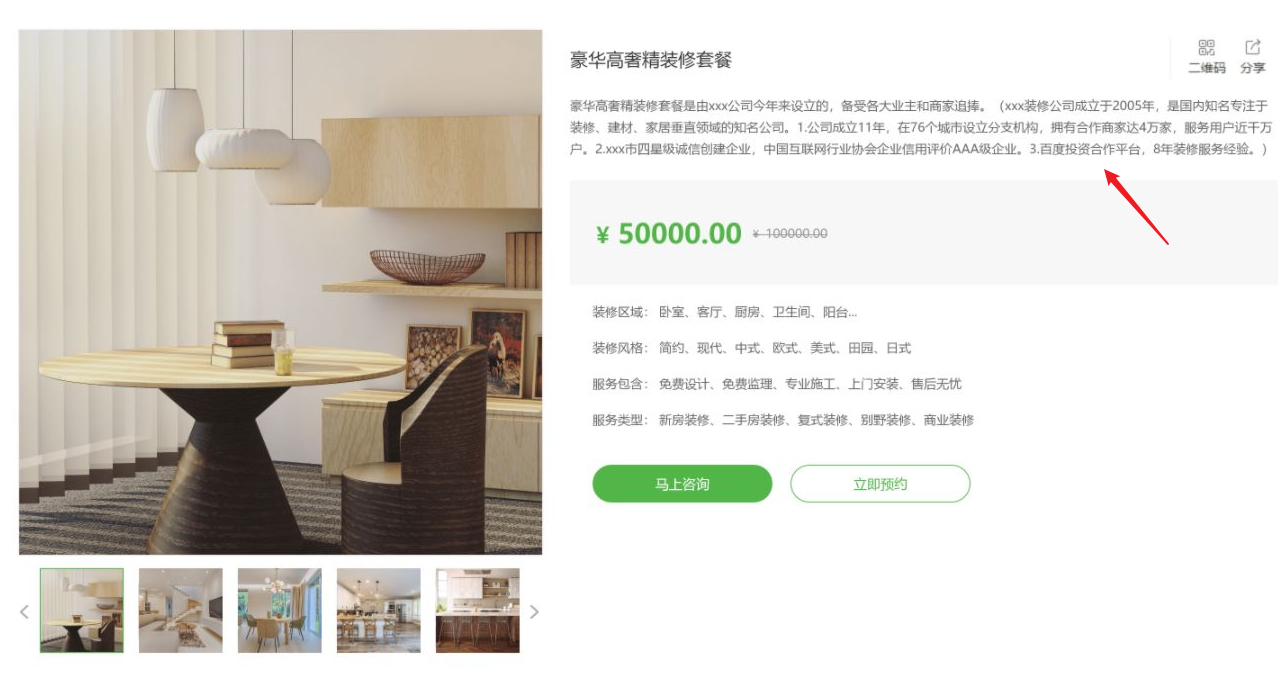The width and height of the screenshot is (1278, 673).
Task: Click the main product image
Action: (x=280, y=292)
